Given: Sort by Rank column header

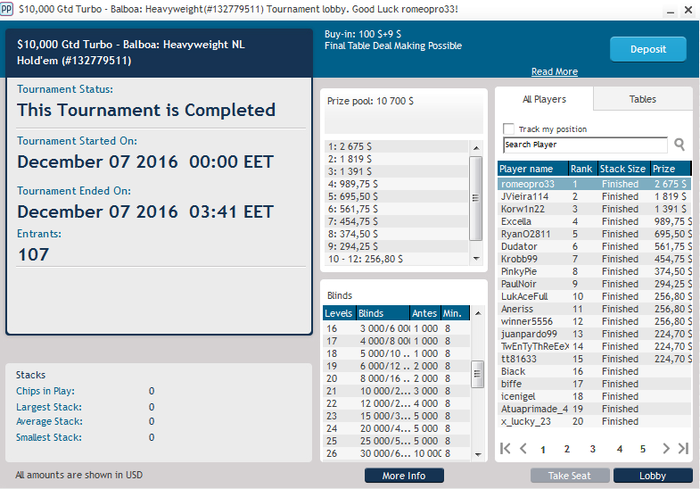Looking at the screenshot, I should 582,169.
